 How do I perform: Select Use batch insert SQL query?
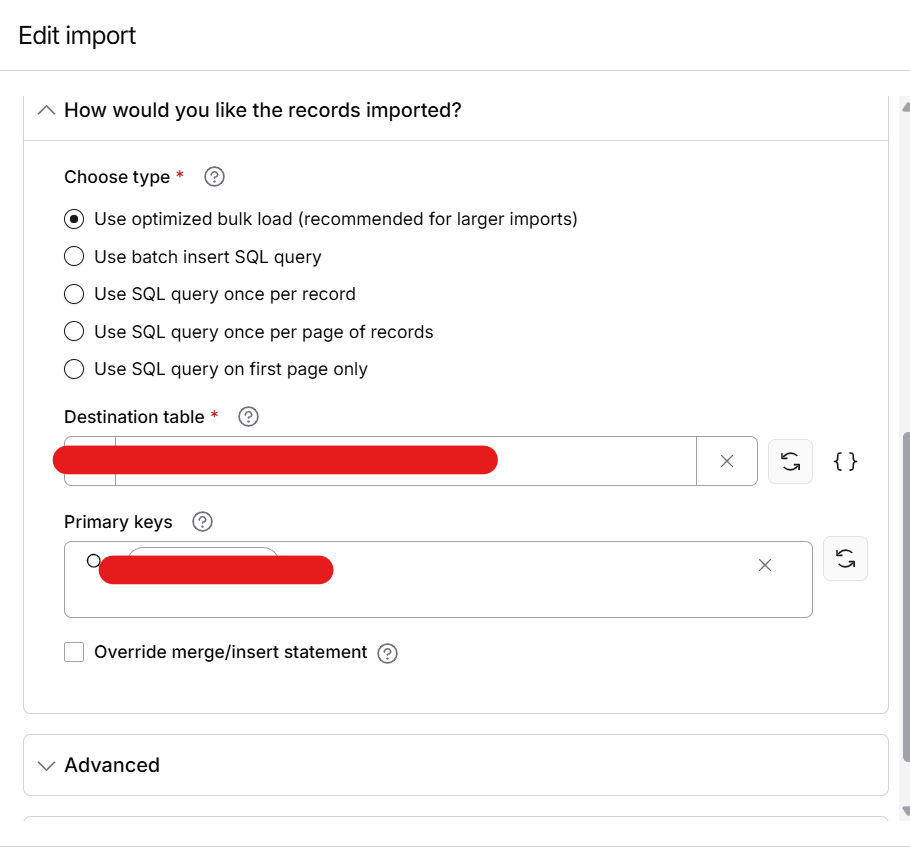(74, 256)
